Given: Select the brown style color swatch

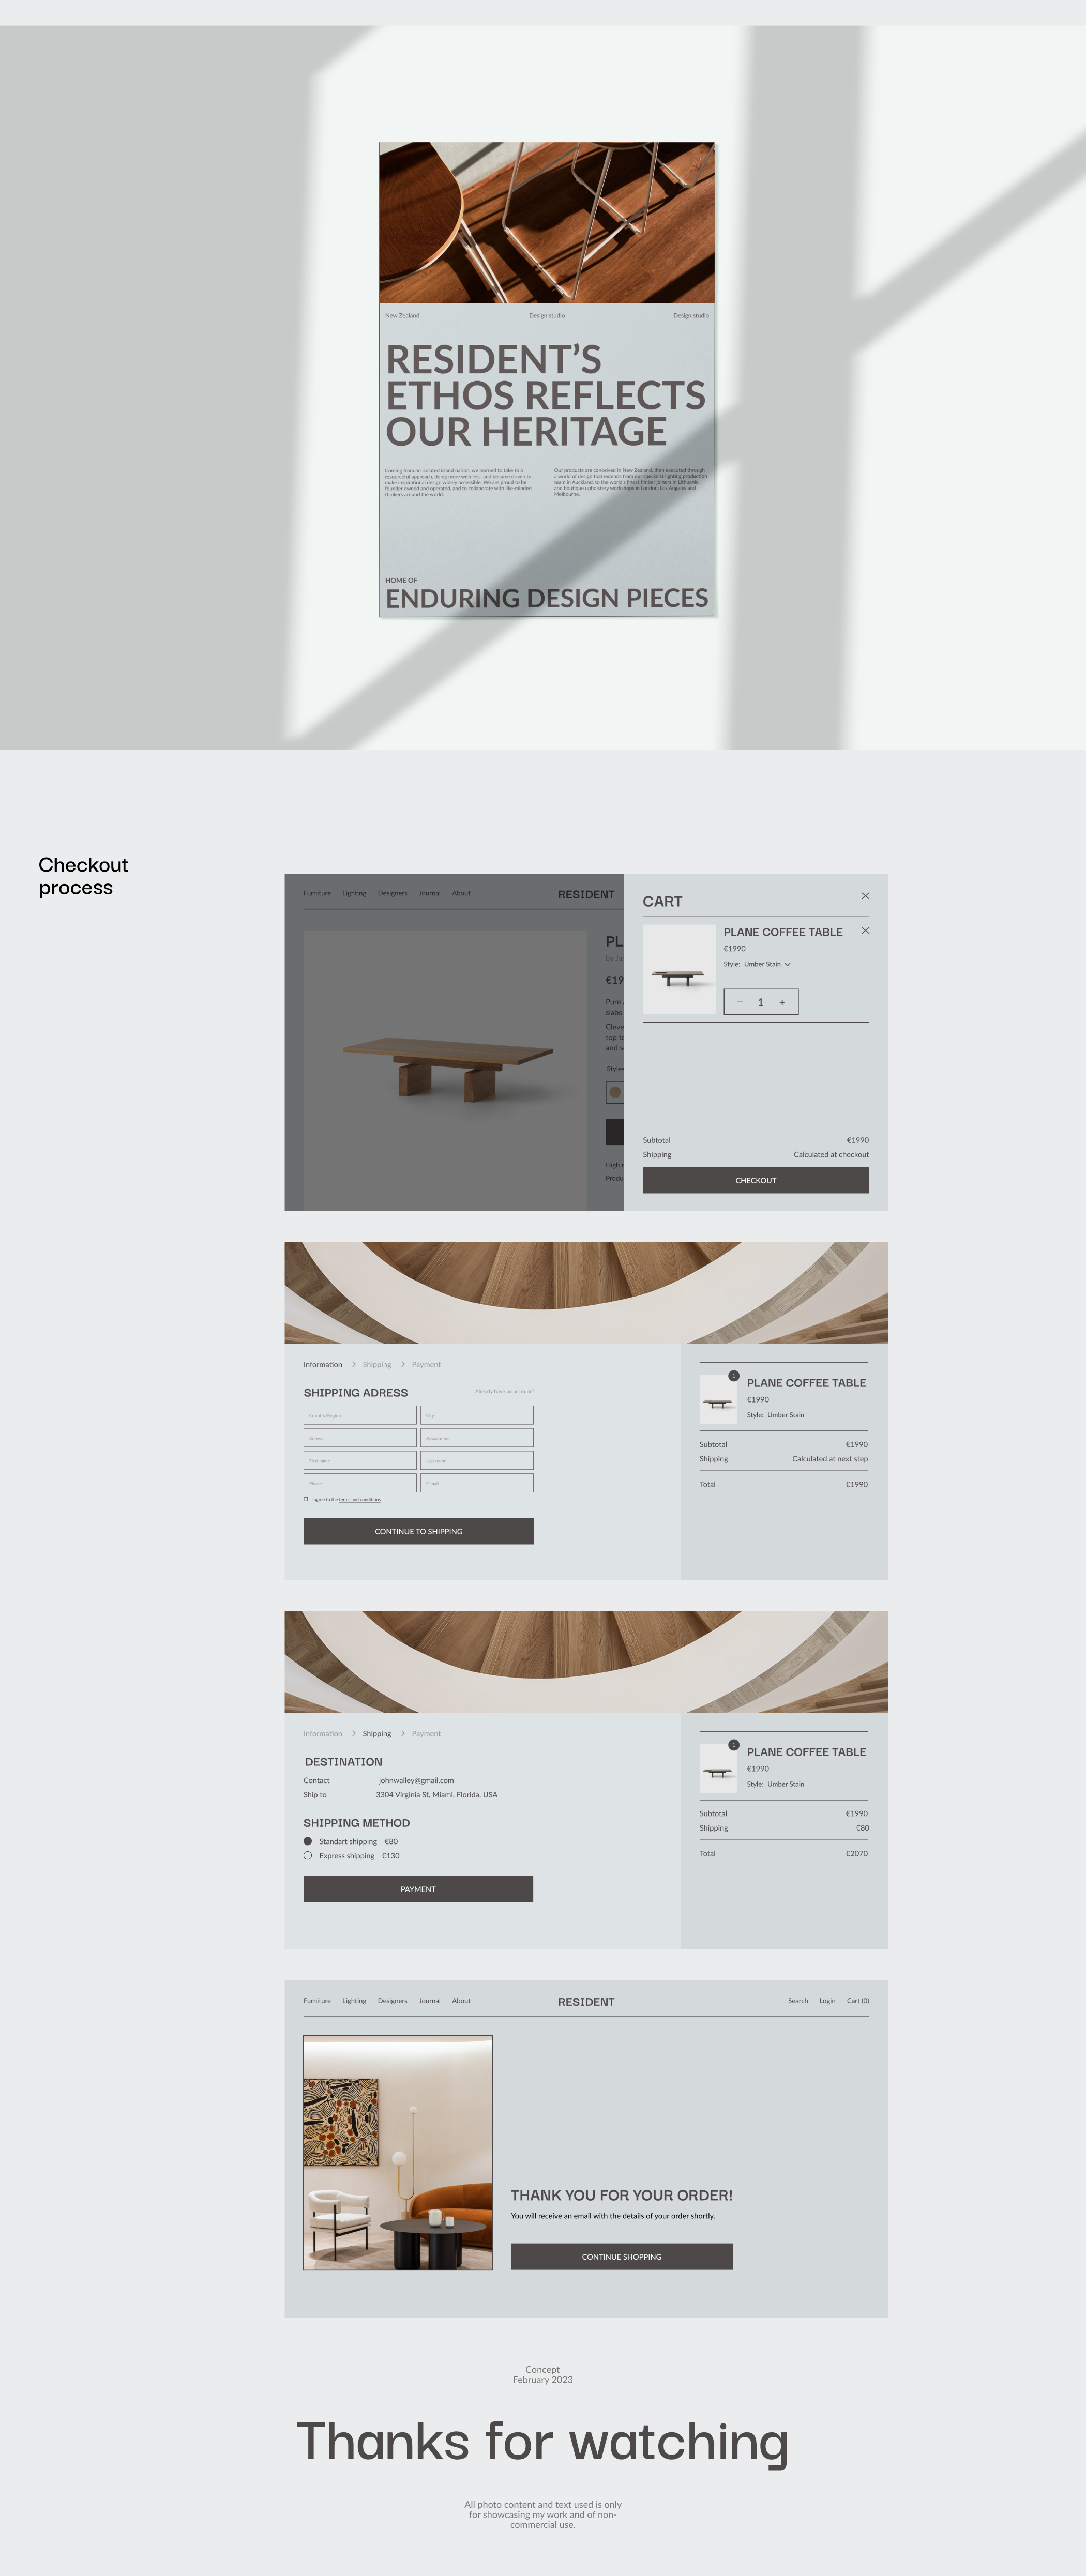Looking at the screenshot, I should pos(615,1093).
